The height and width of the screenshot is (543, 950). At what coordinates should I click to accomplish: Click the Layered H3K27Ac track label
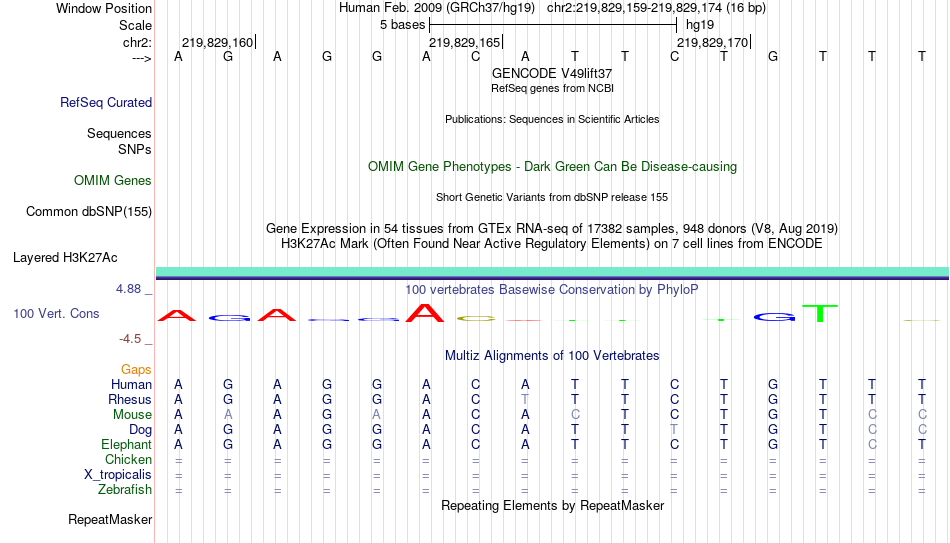click(65, 258)
